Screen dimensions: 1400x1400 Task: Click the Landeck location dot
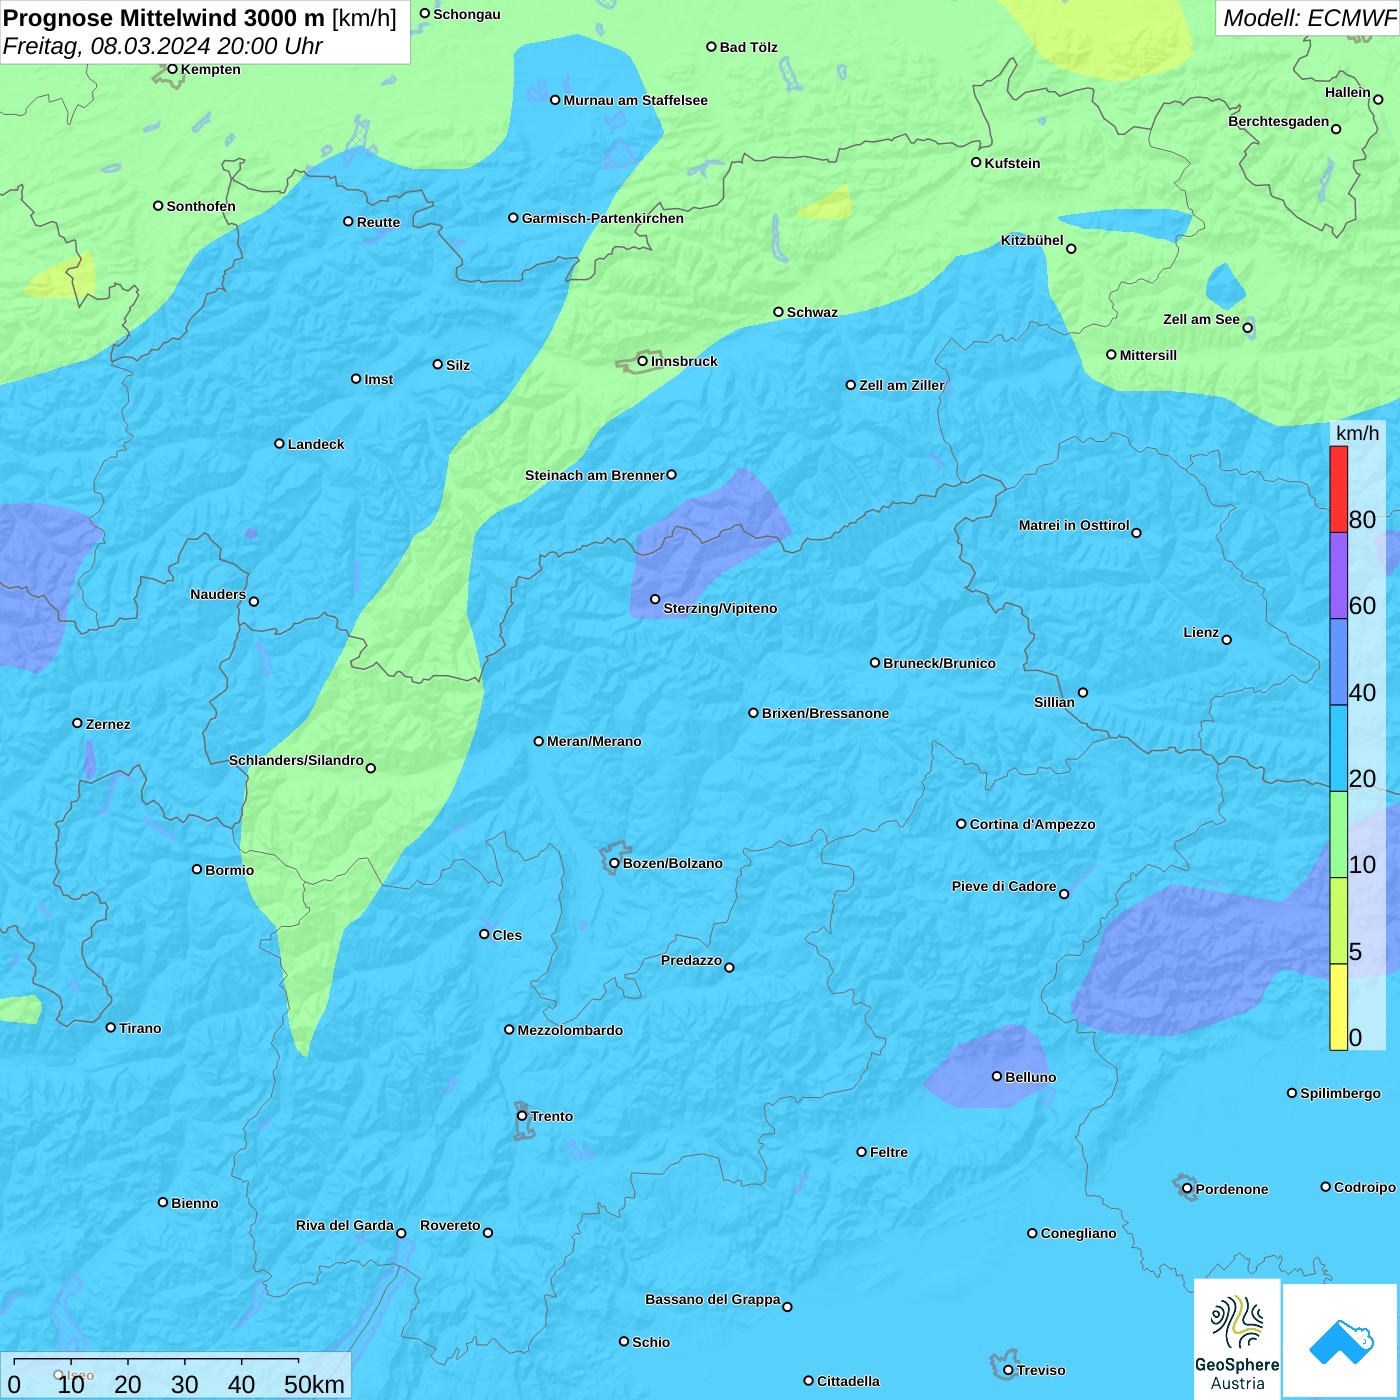279,443
